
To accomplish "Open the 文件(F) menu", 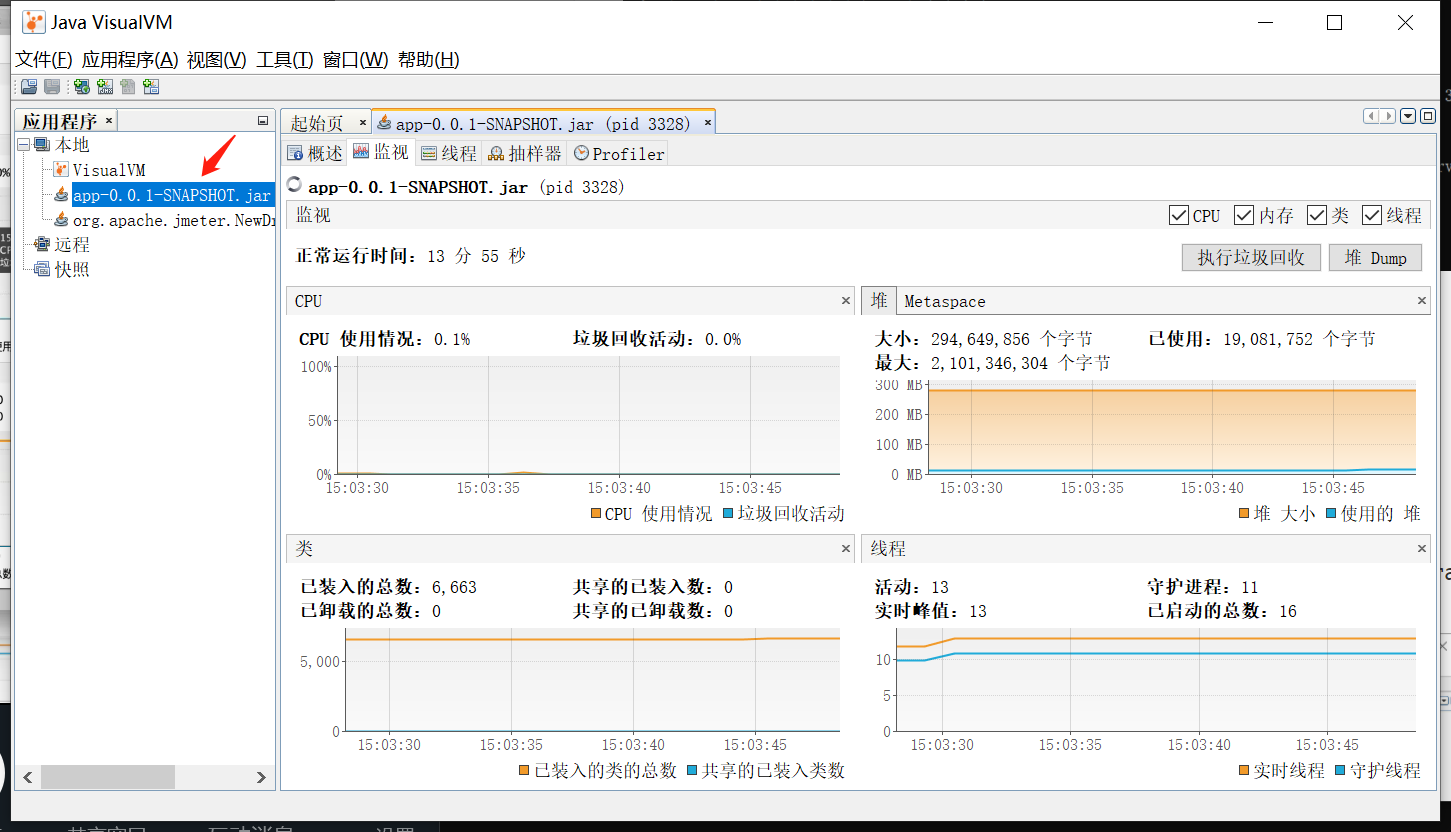I will pyautogui.click(x=44, y=60).
